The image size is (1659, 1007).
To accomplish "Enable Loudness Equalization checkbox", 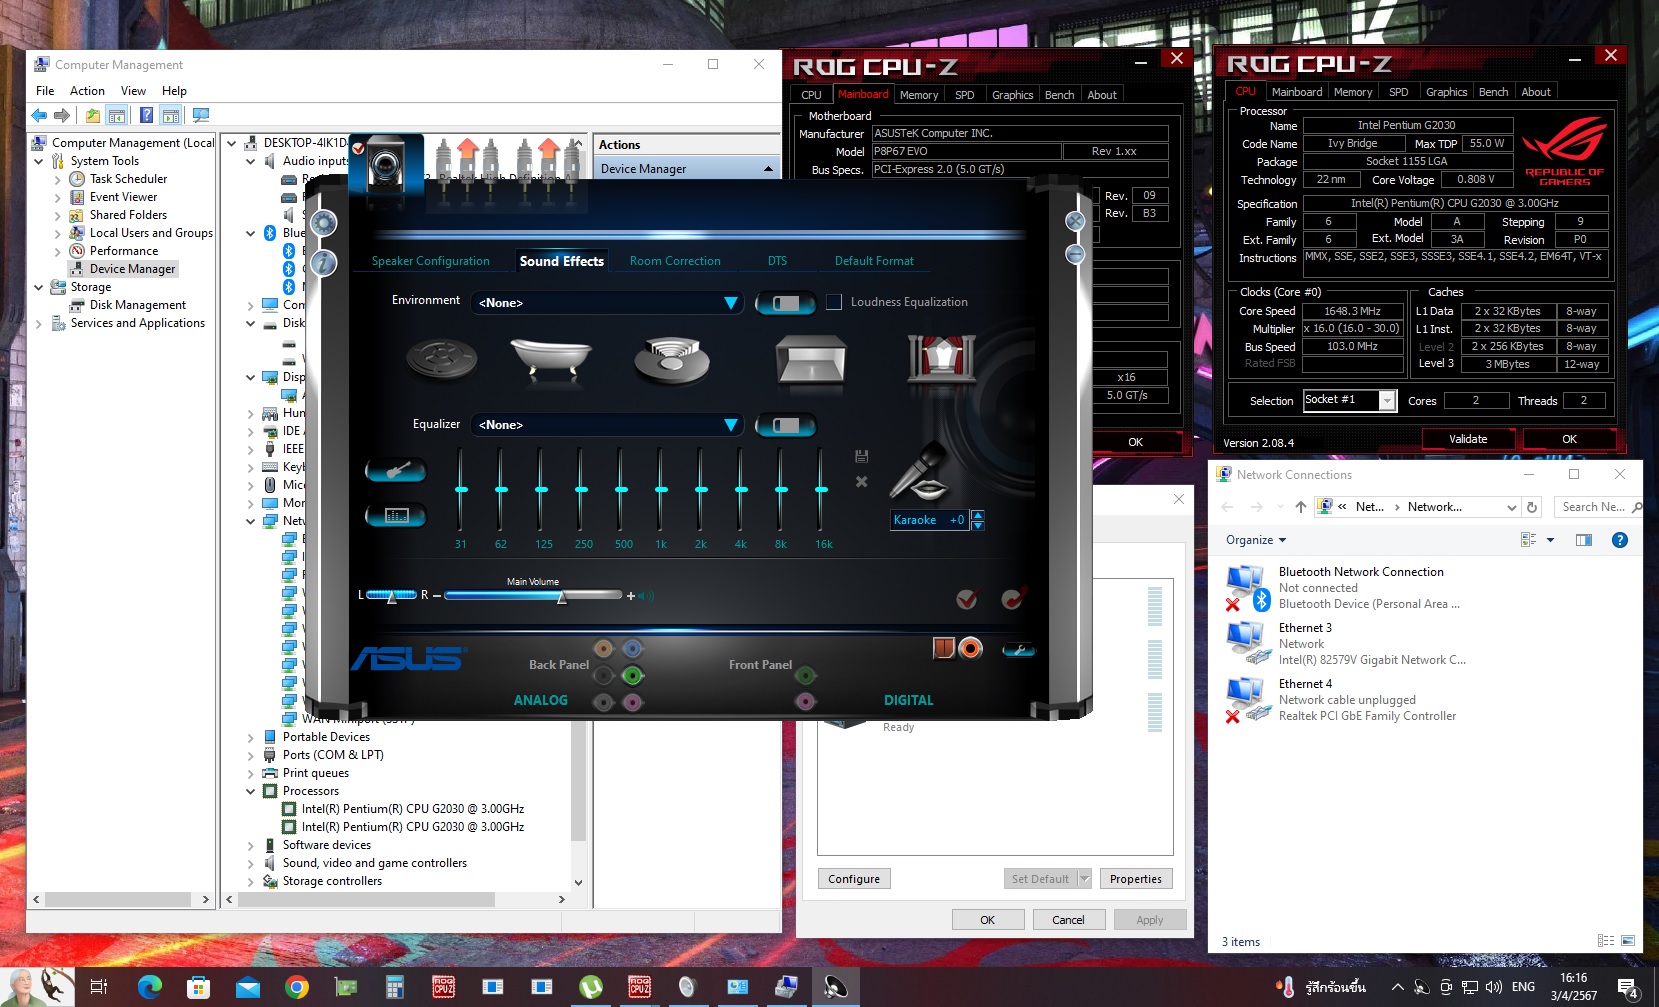I will coord(834,302).
